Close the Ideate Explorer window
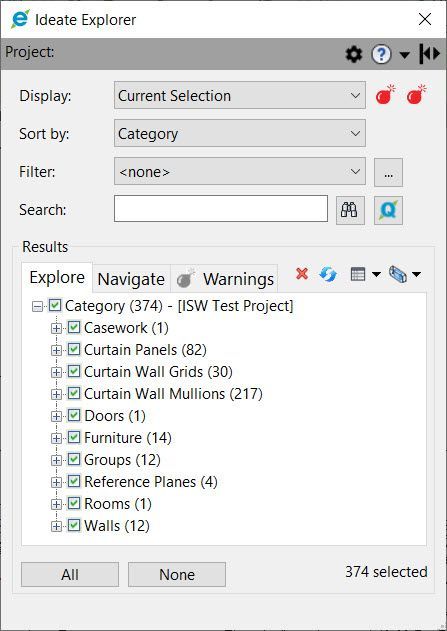 (425, 19)
